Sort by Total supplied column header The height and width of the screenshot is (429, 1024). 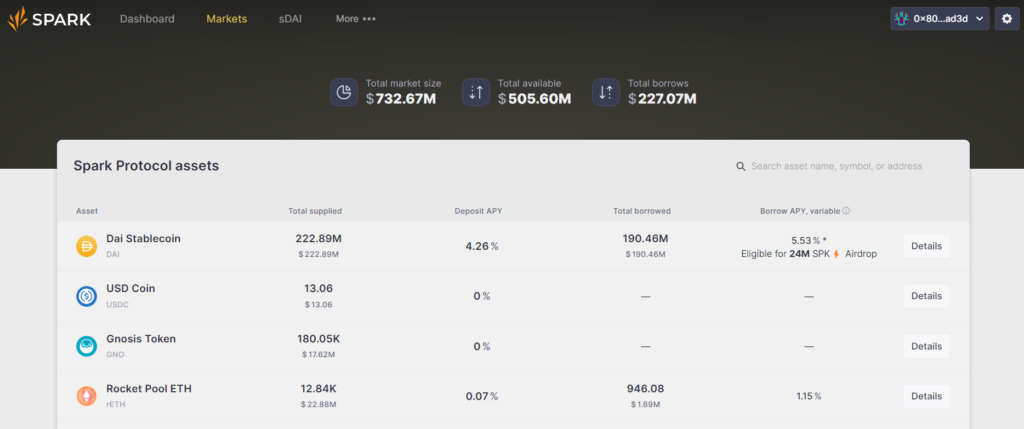click(x=315, y=211)
